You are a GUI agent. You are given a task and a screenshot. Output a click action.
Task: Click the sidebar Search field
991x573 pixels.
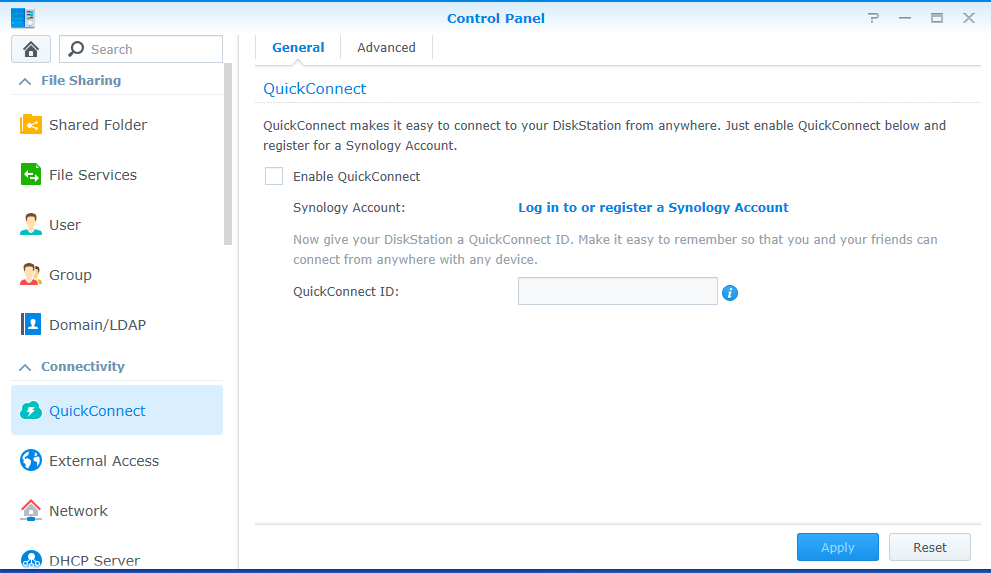pyautogui.click(x=141, y=49)
